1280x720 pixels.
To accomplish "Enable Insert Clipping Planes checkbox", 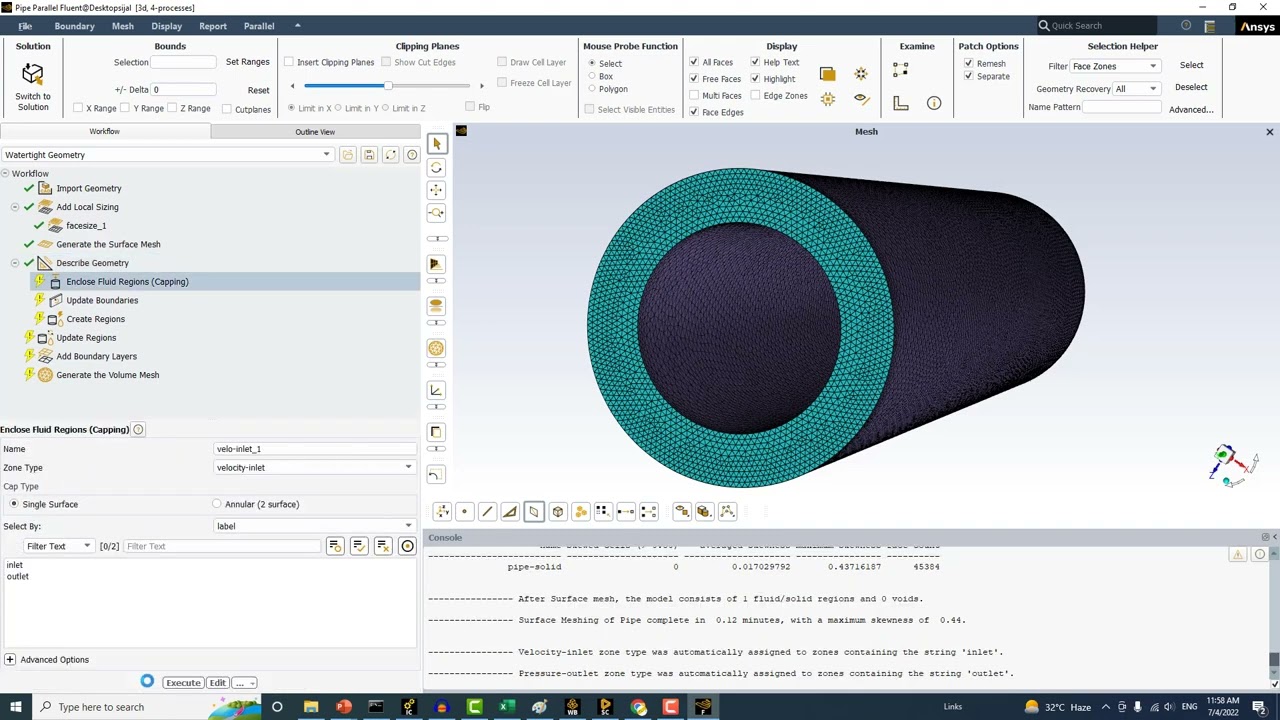I will 289,62.
